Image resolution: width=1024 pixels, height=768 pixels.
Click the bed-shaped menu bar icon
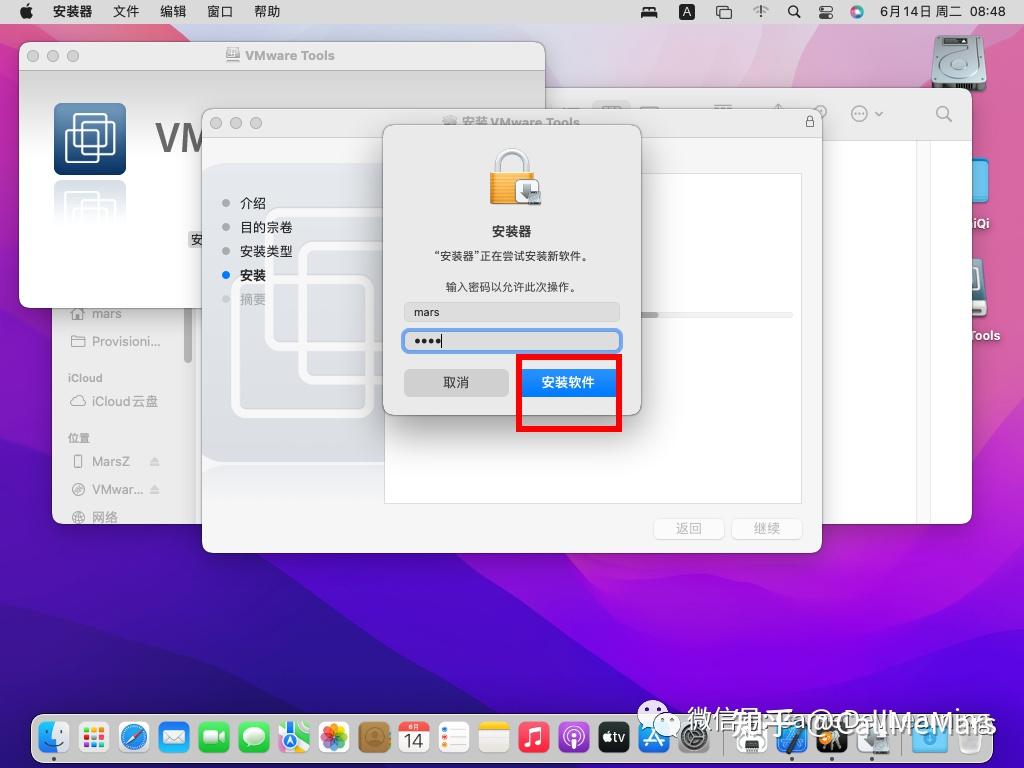pyautogui.click(x=649, y=12)
